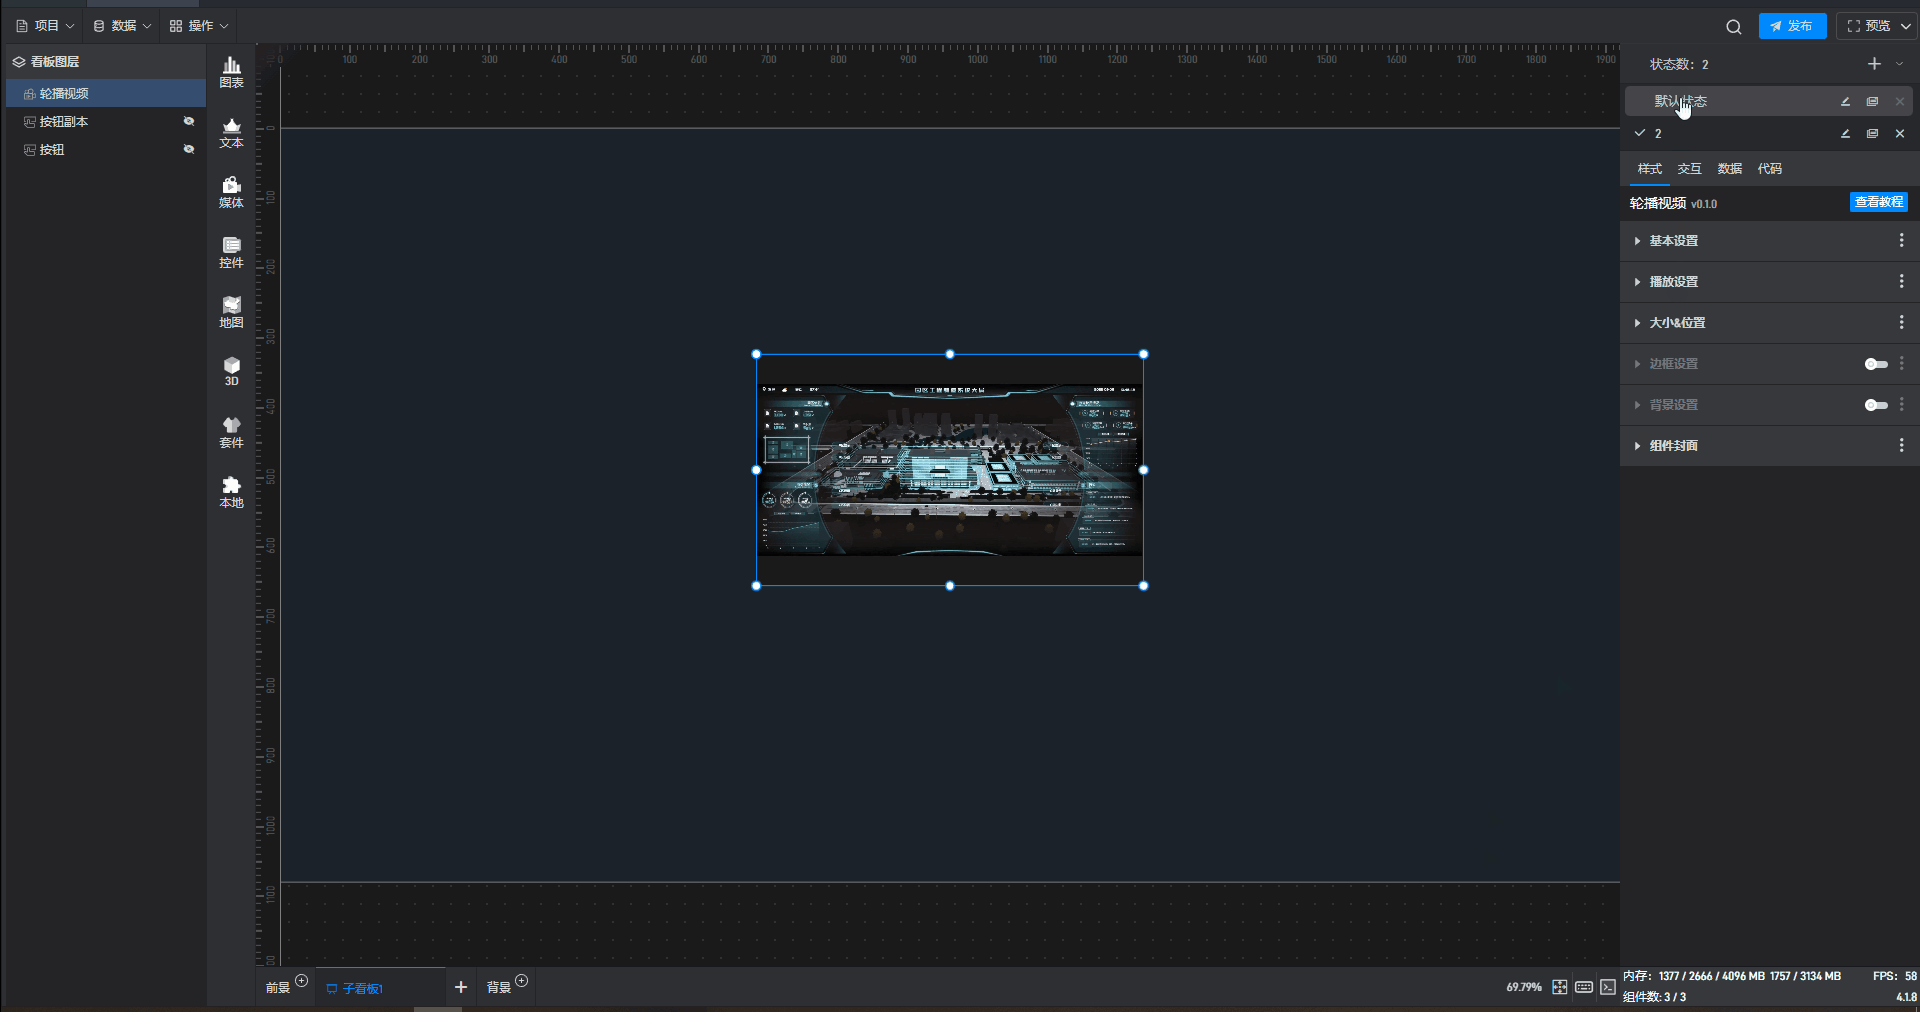Open the 项目 menu

pyautogui.click(x=46, y=26)
